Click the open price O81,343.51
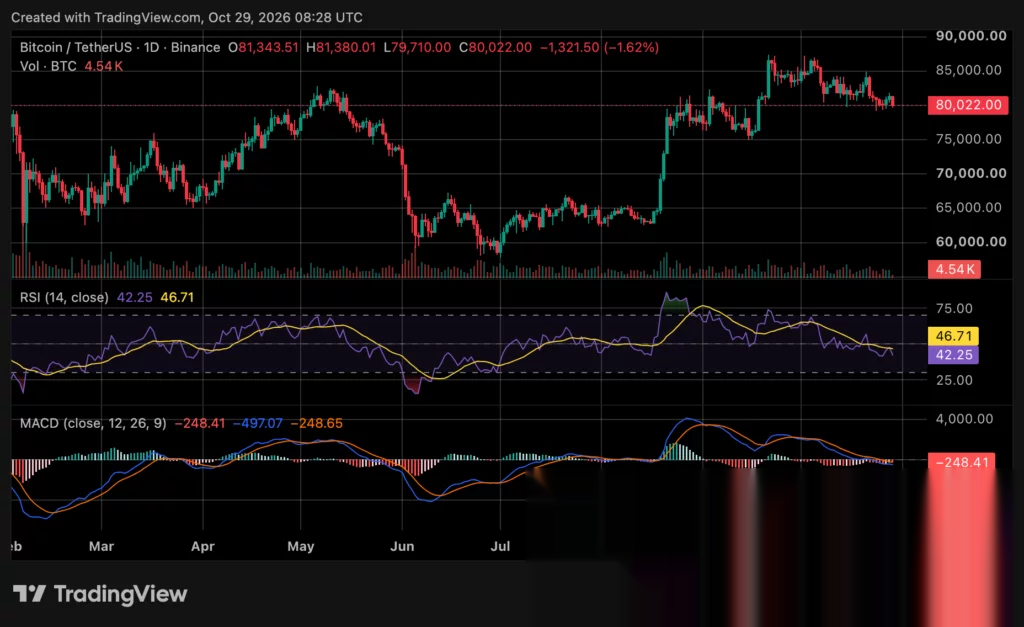1024x627 pixels. 263,47
